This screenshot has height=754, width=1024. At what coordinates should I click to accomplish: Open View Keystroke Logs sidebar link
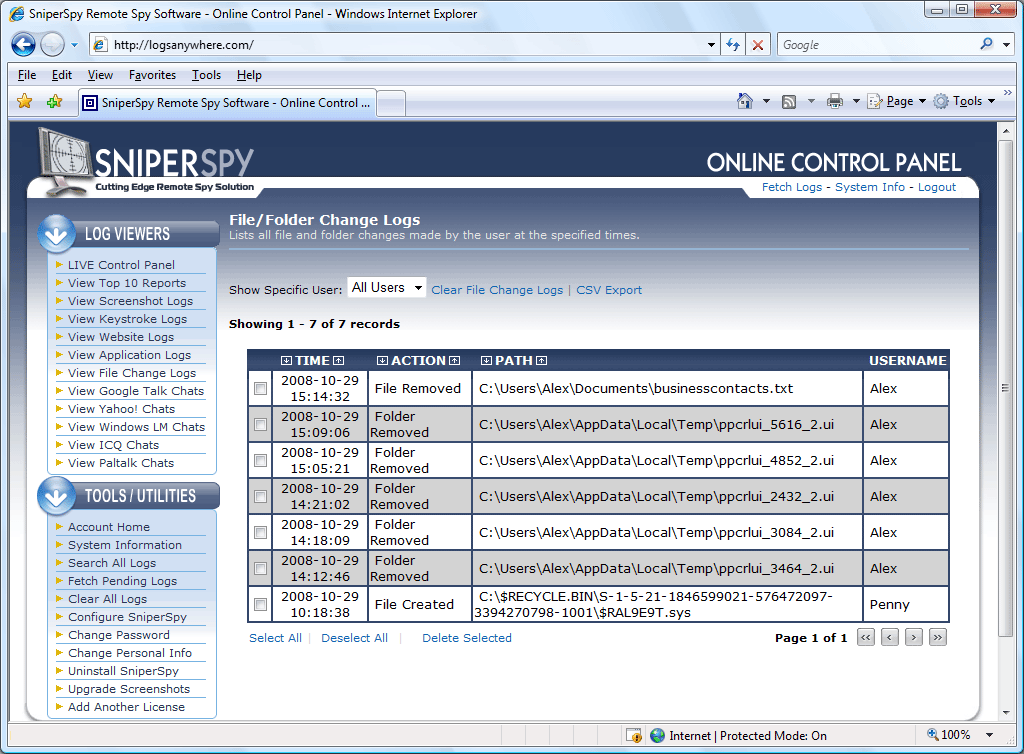(x=127, y=319)
